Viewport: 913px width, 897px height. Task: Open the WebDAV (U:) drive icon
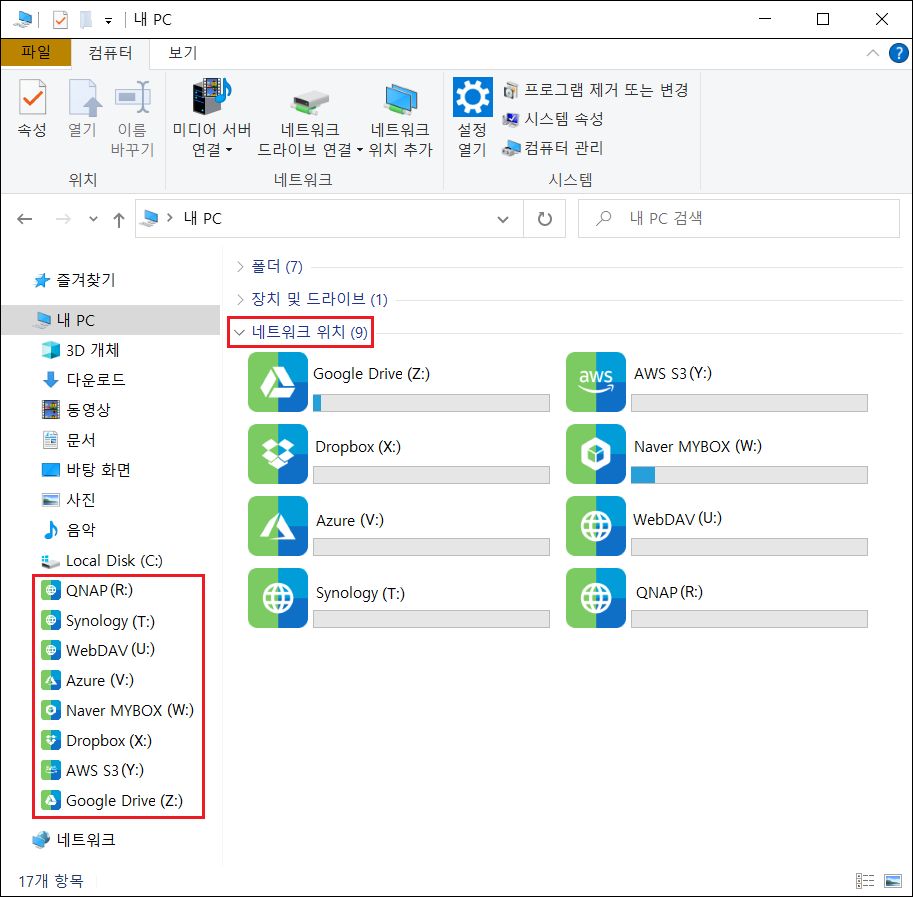[x=596, y=526]
